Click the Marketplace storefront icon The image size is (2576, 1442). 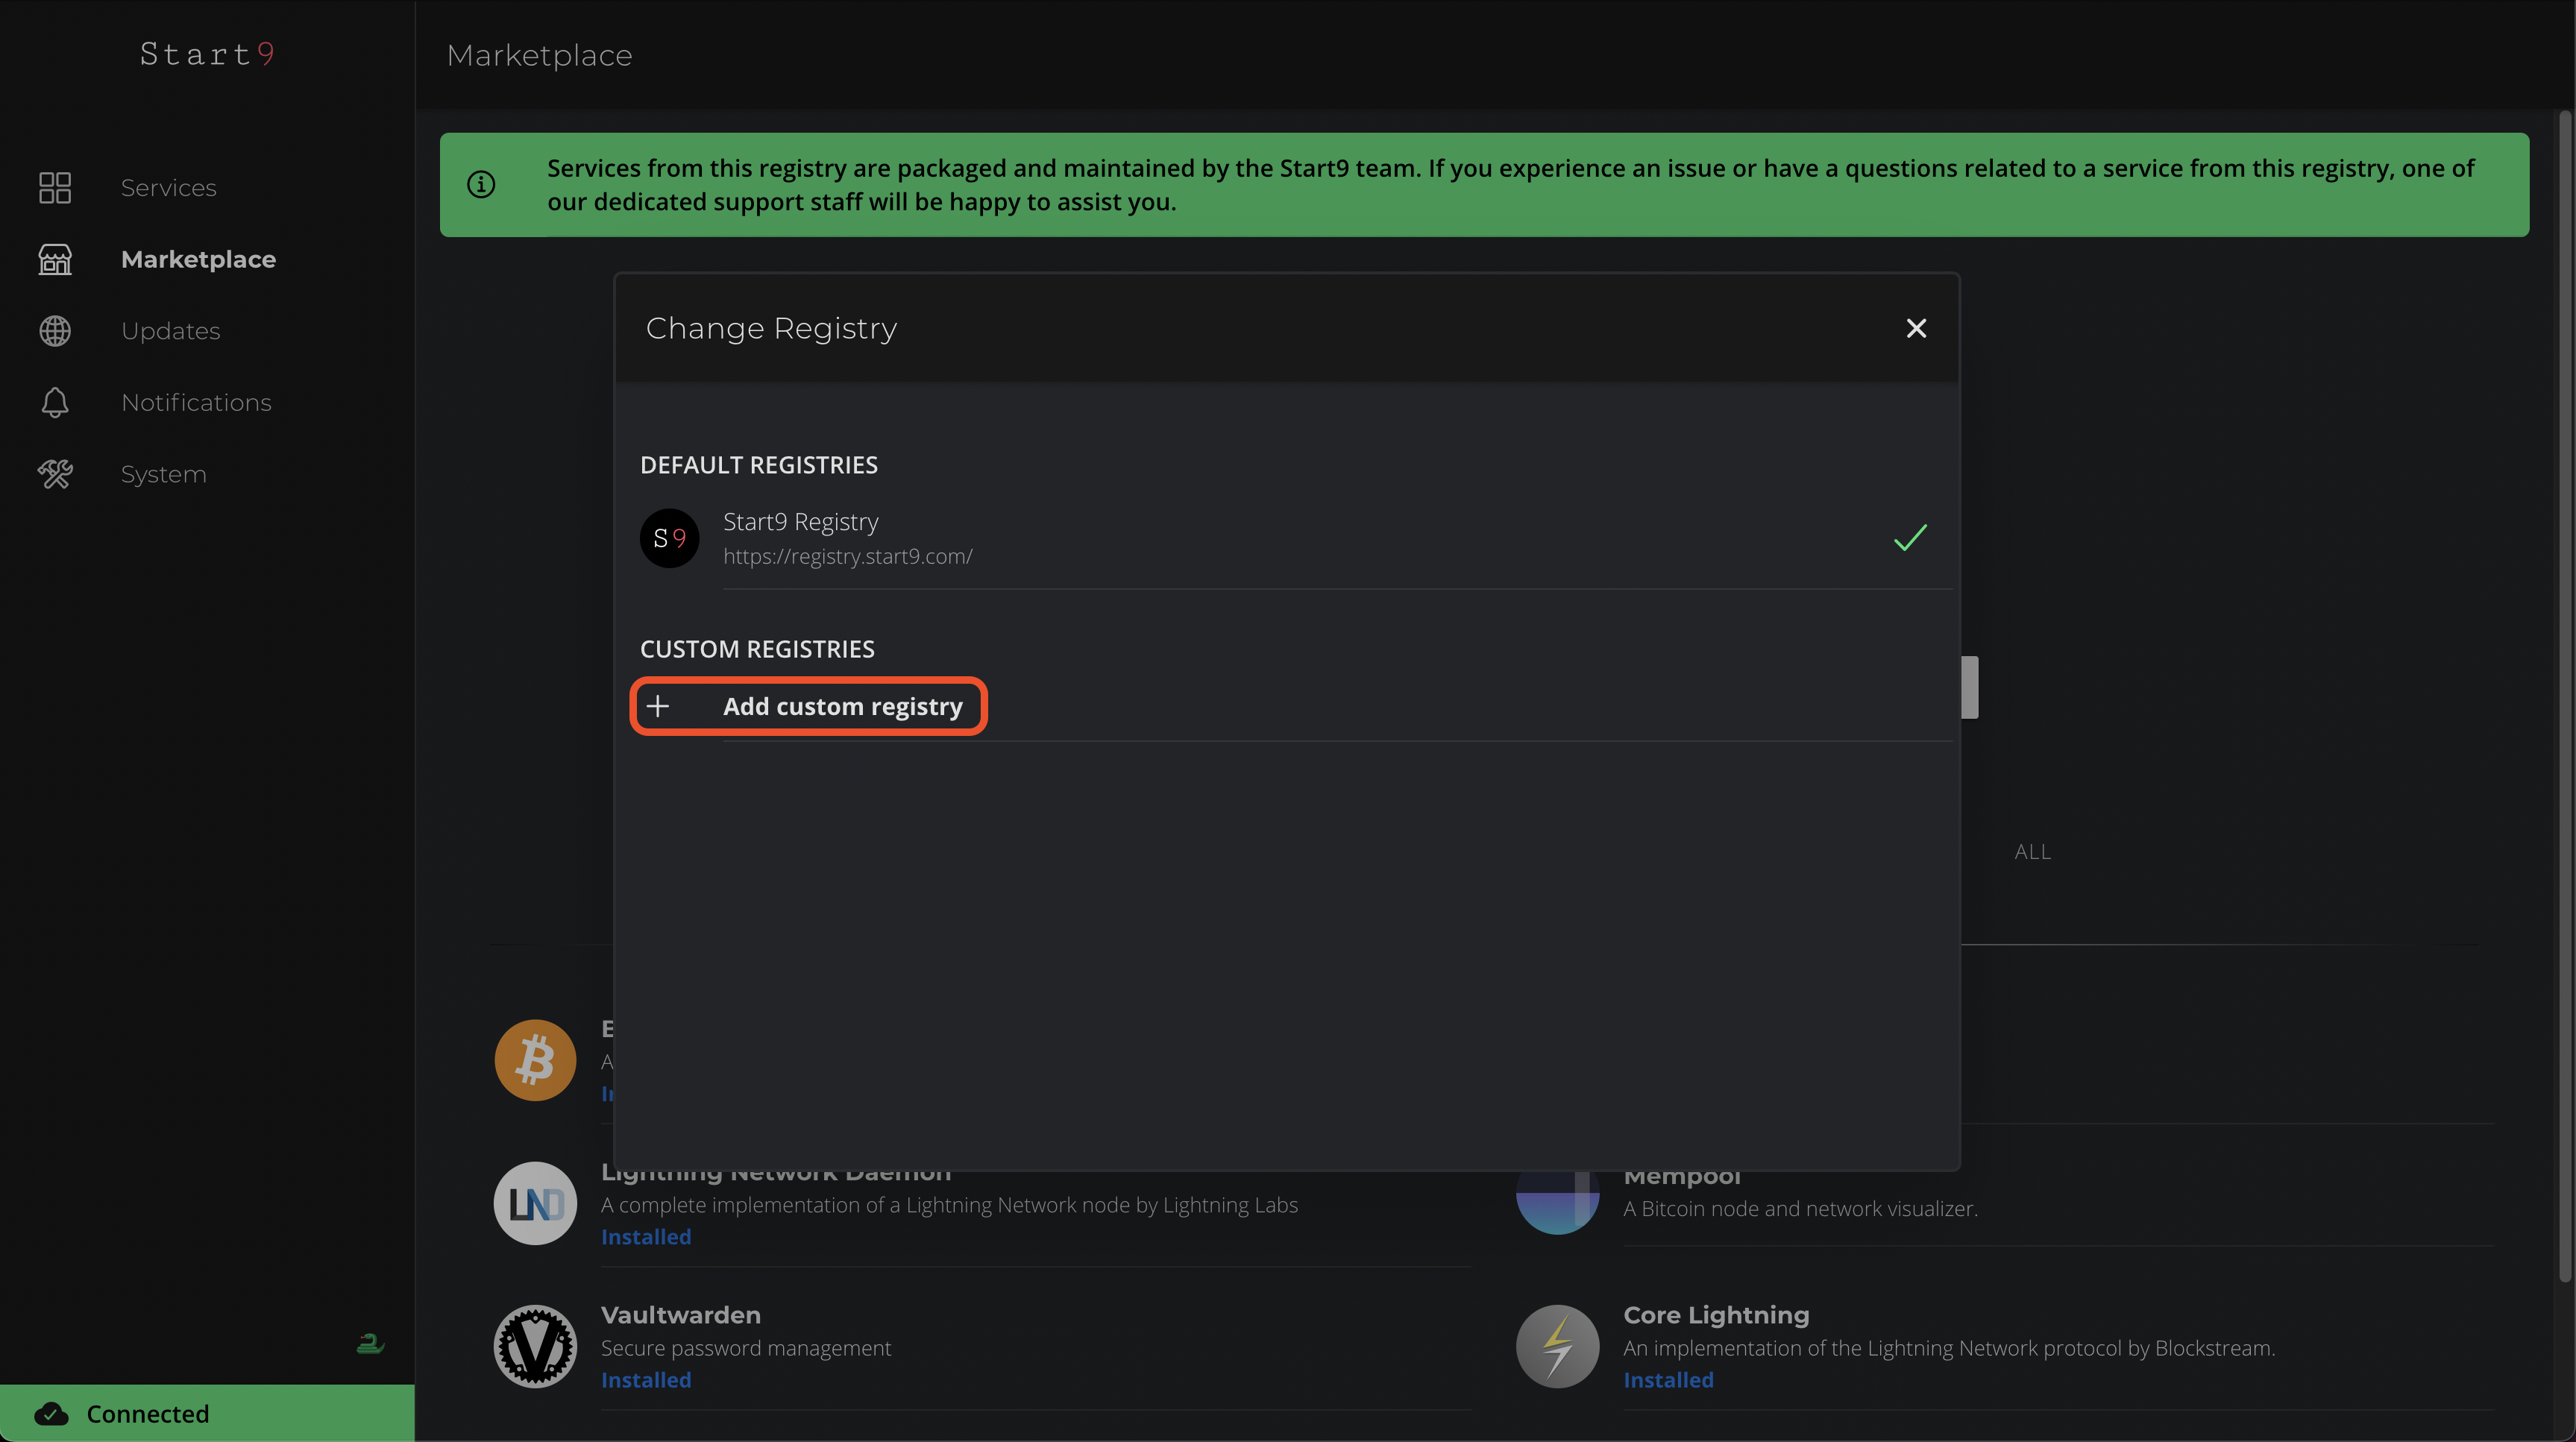coord(55,260)
